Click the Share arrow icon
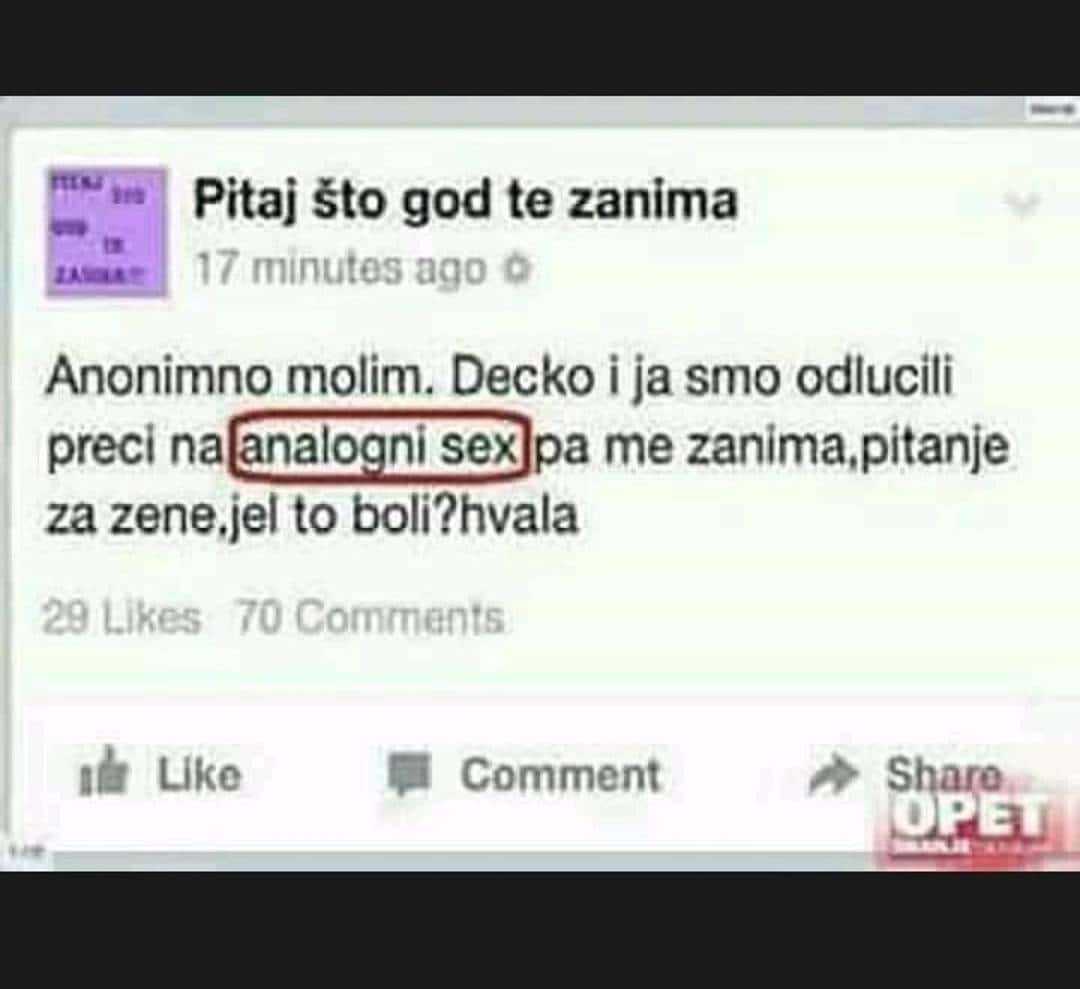Screen dimensions: 1080x989 [x=833, y=774]
